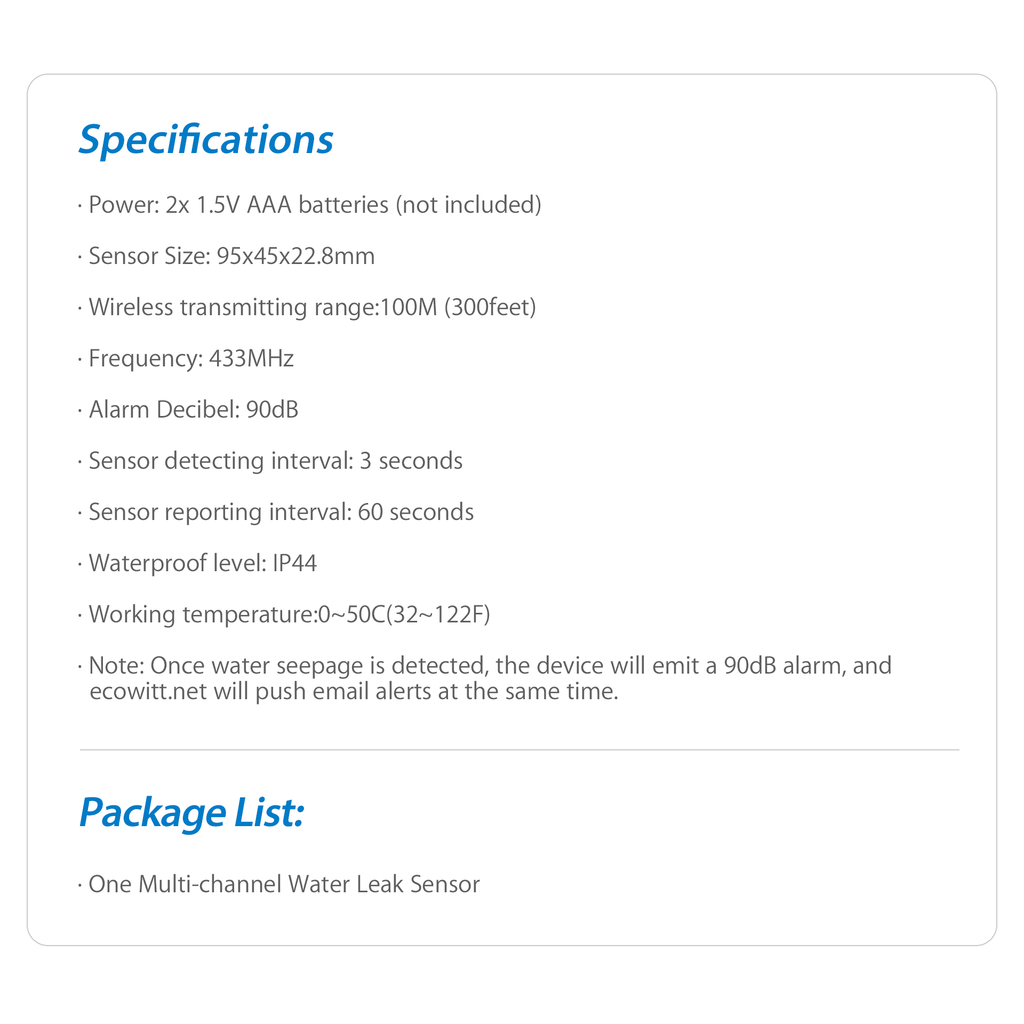Select the Working temperature specification line

click(288, 614)
